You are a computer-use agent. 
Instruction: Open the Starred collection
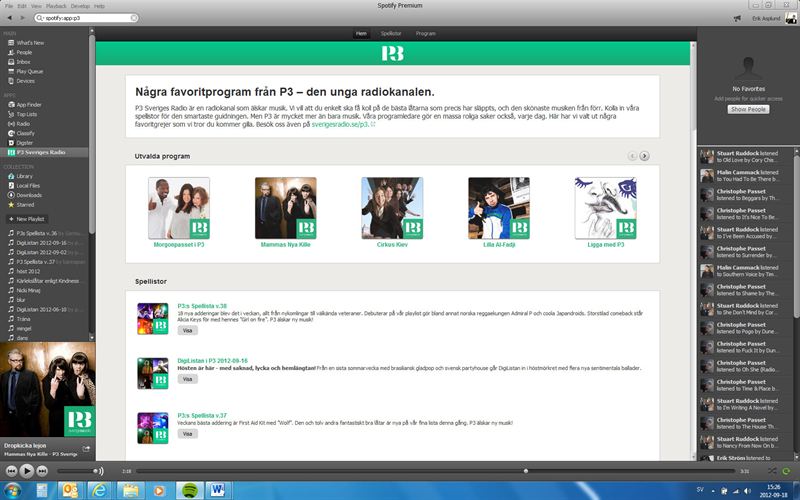click(x=26, y=204)
